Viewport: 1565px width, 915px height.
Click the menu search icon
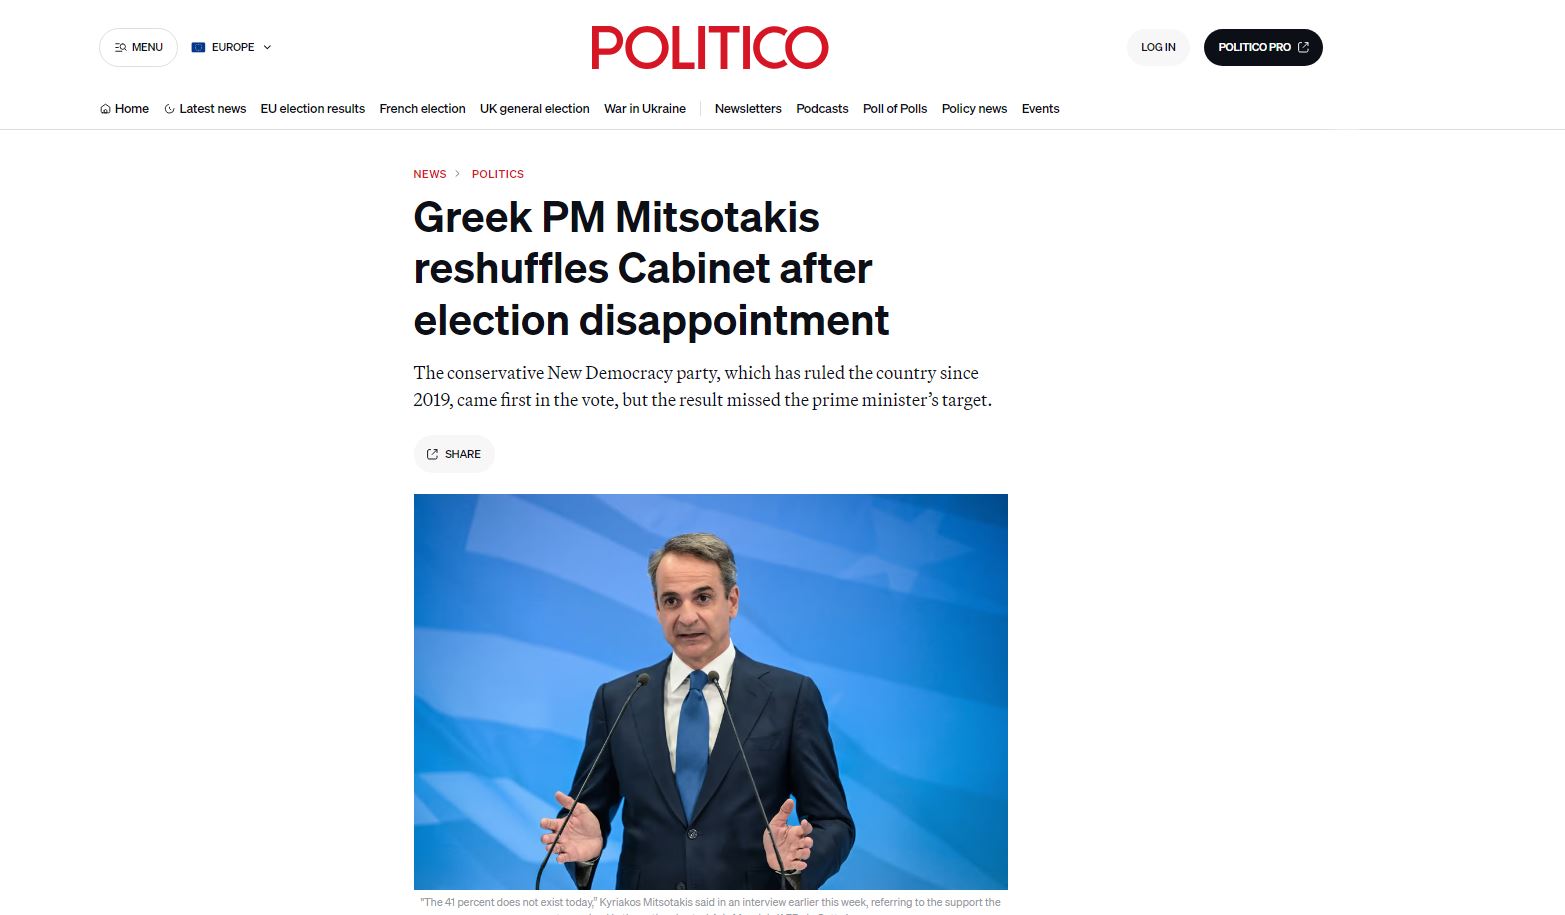[x=121, y=47]
